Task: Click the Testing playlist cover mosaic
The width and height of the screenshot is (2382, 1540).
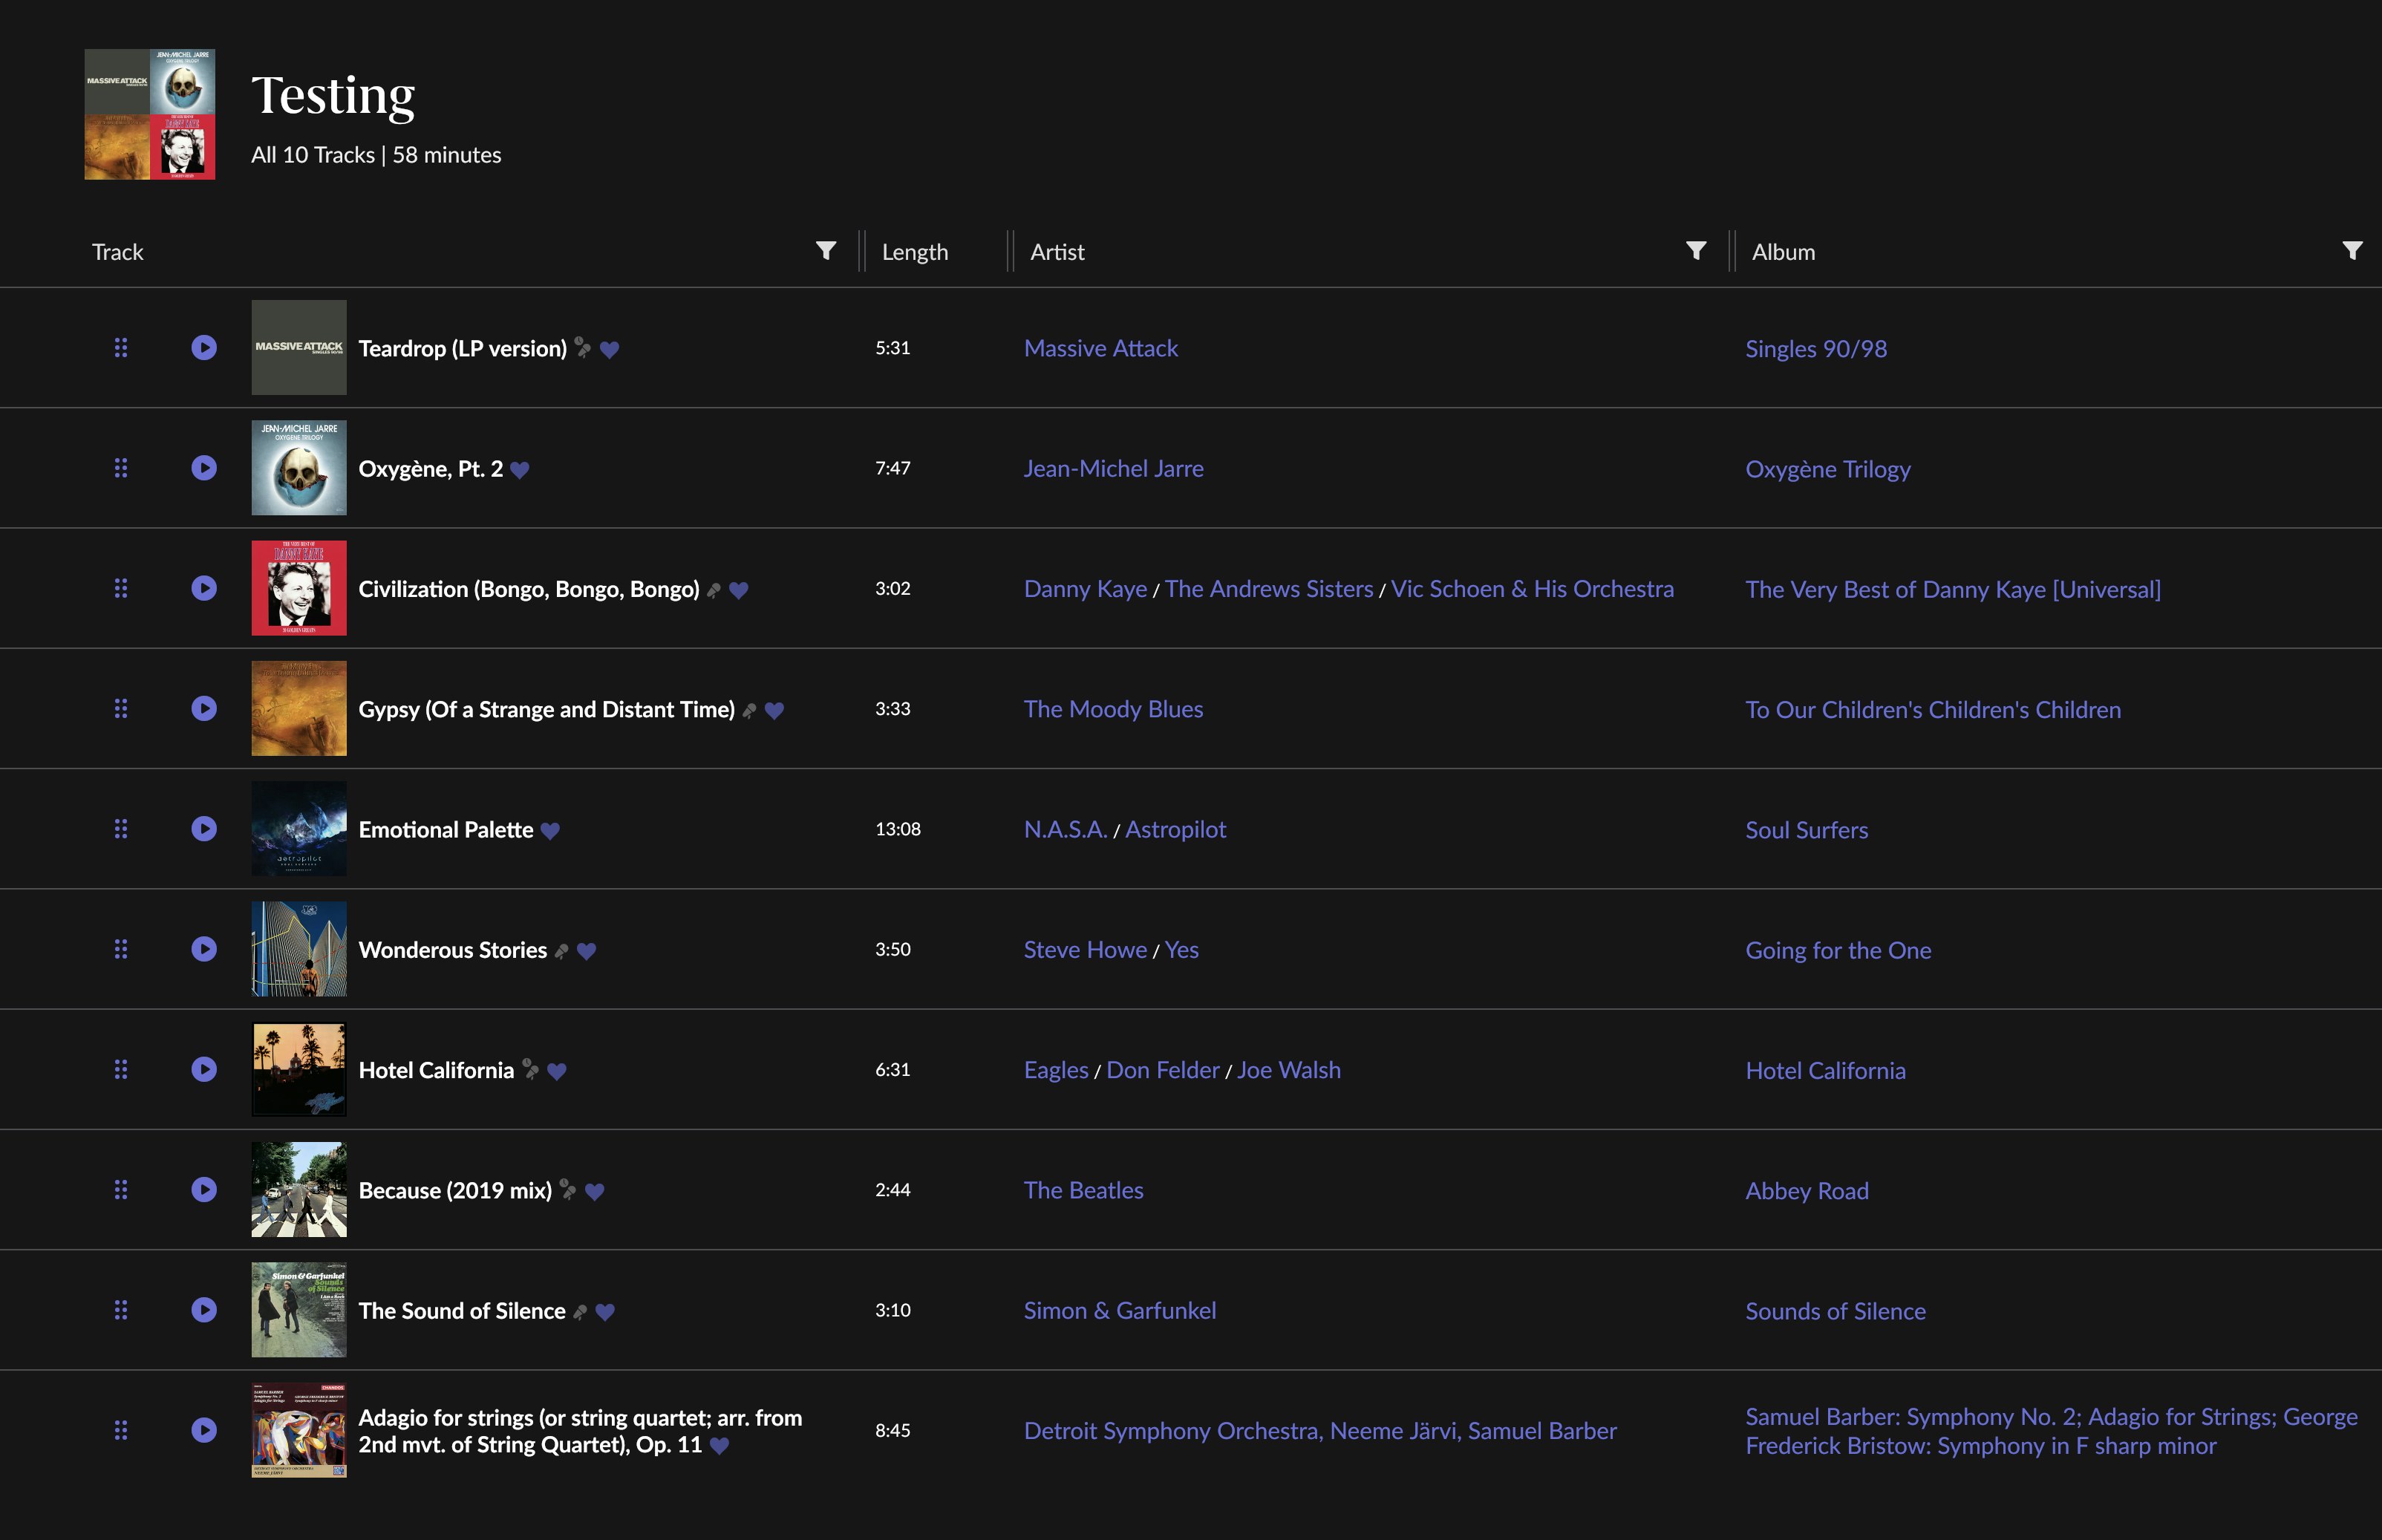Action: (149, 114)
